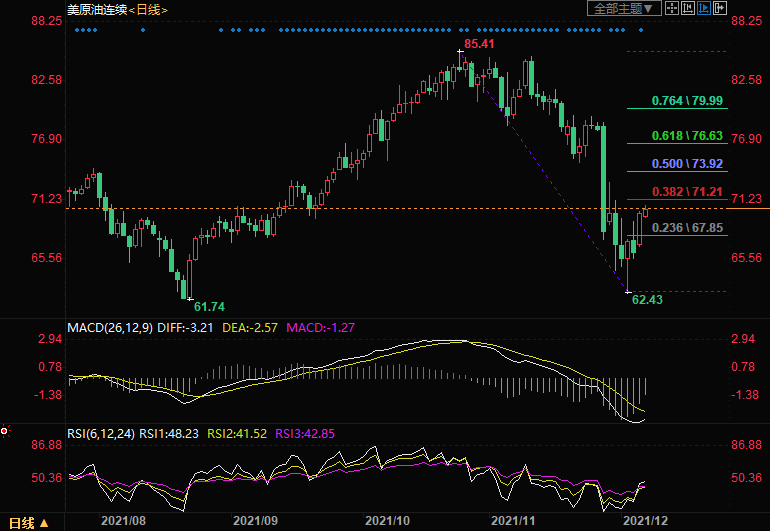Image resolution: width=770 pixels, height=531 pixels.
Task: Click the 美原油连续 chart title
Action: click(x=97, y=10)
